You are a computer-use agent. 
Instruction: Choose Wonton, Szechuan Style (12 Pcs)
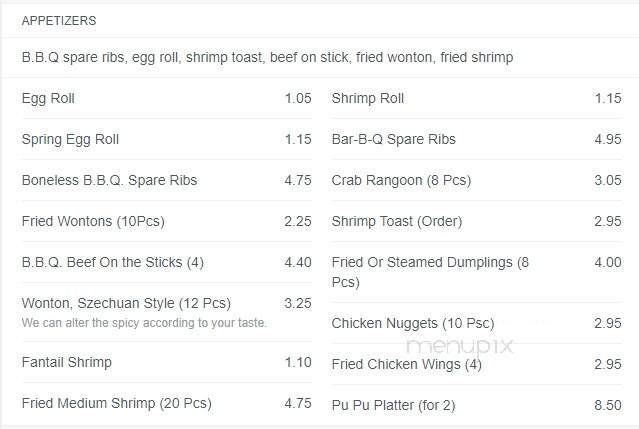point(125,303)
